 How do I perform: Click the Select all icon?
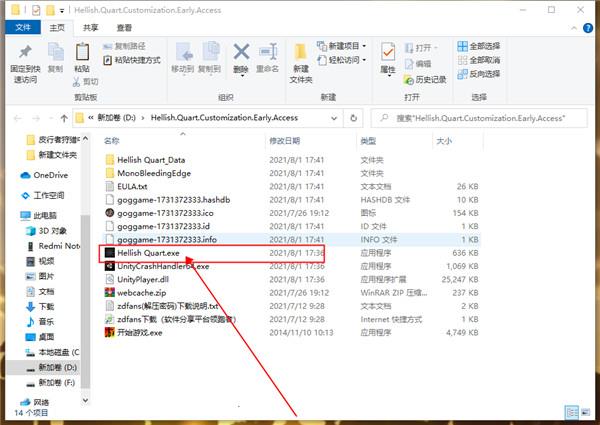point(462,46)
